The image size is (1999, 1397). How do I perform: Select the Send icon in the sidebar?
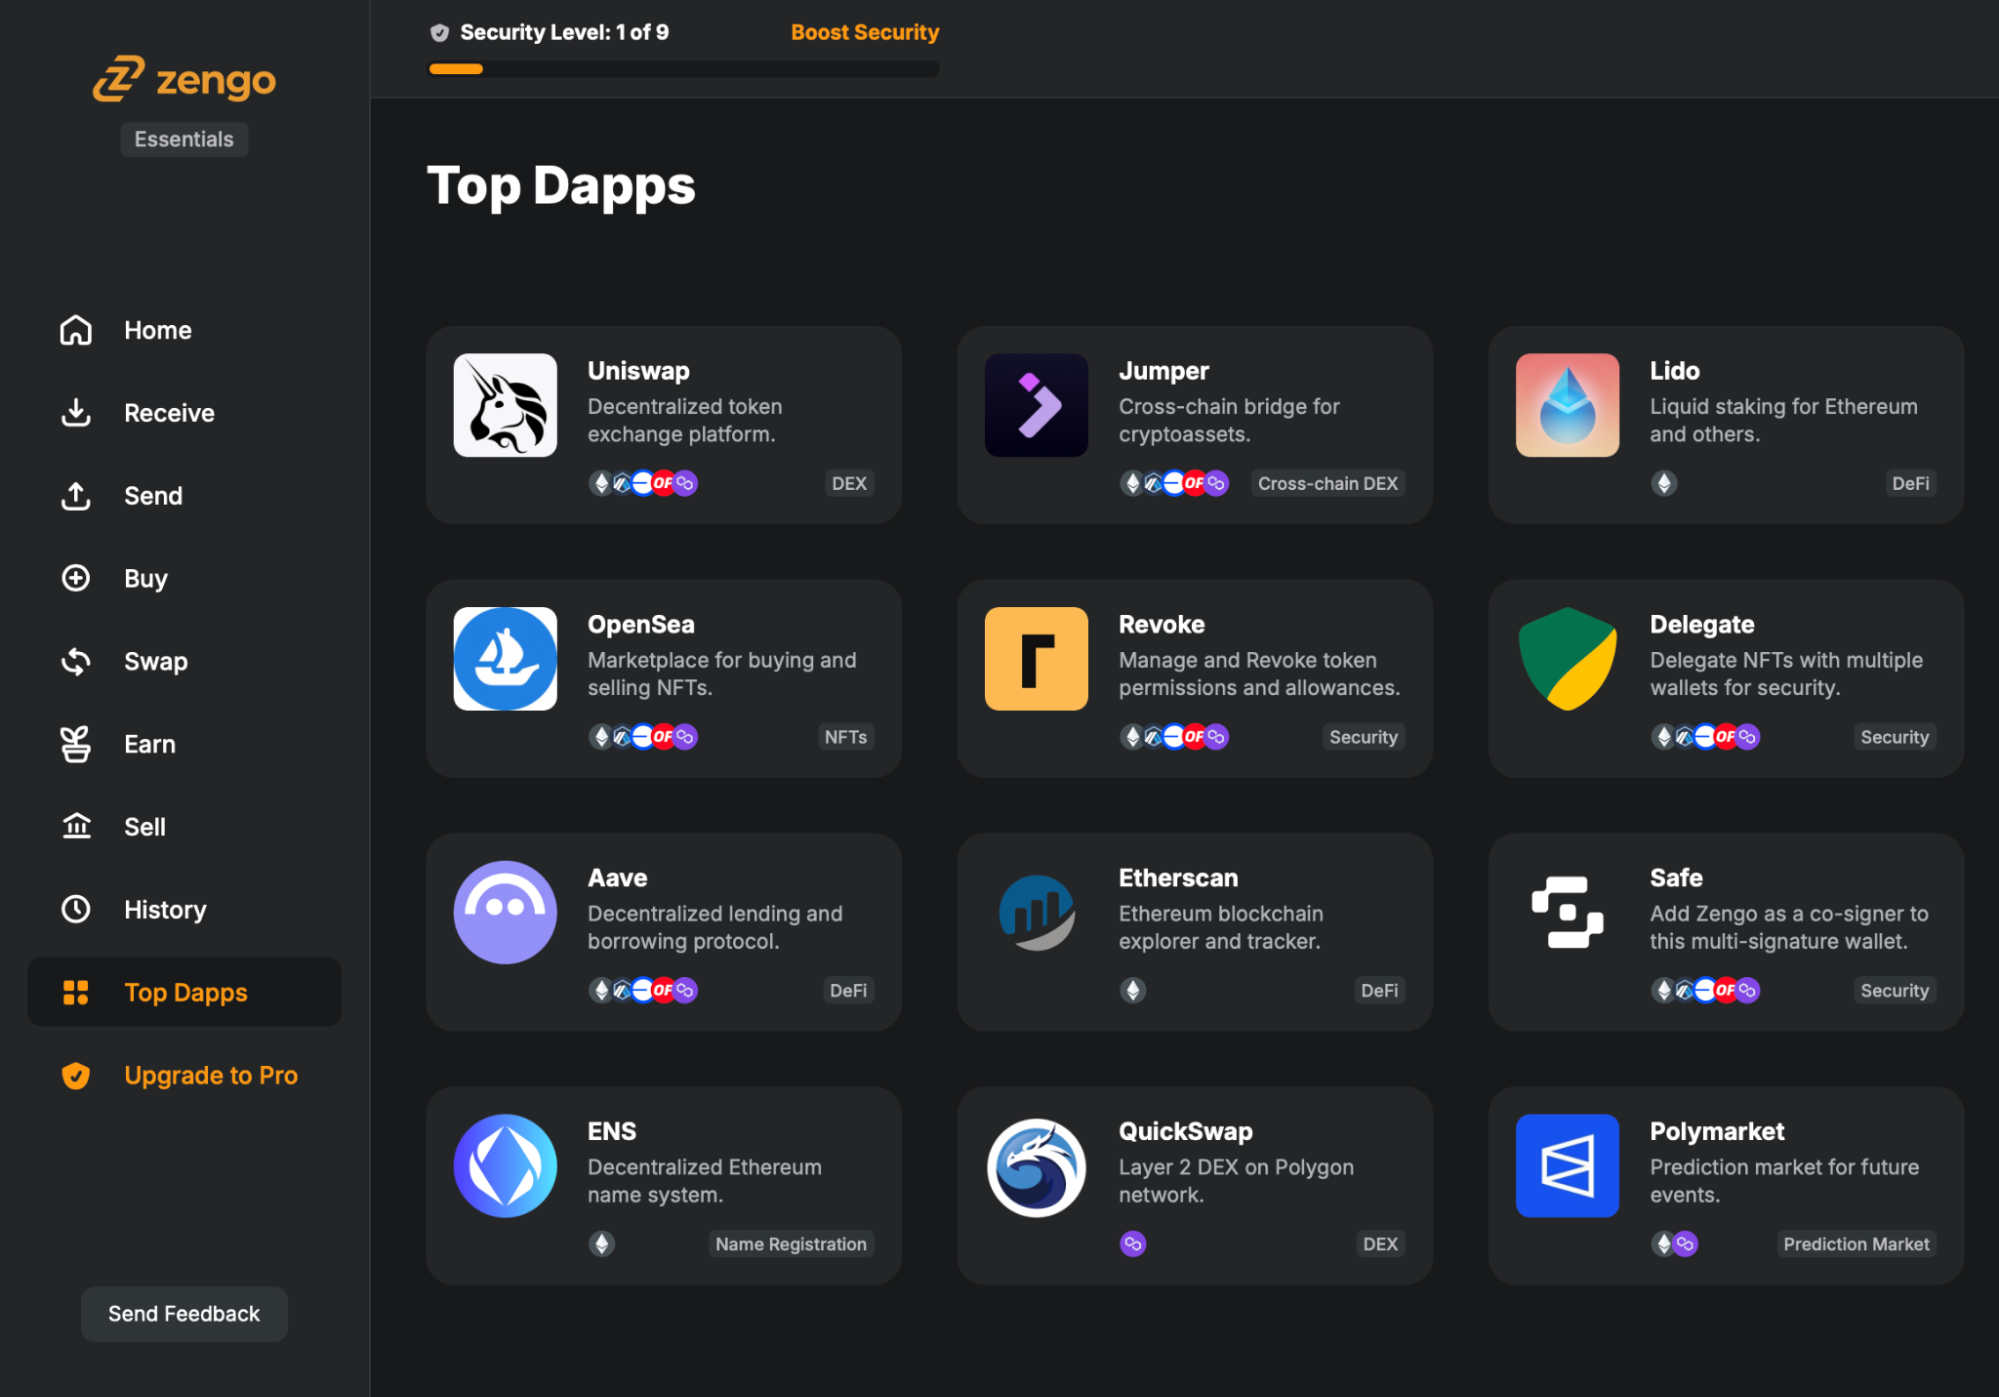point(76,496)
